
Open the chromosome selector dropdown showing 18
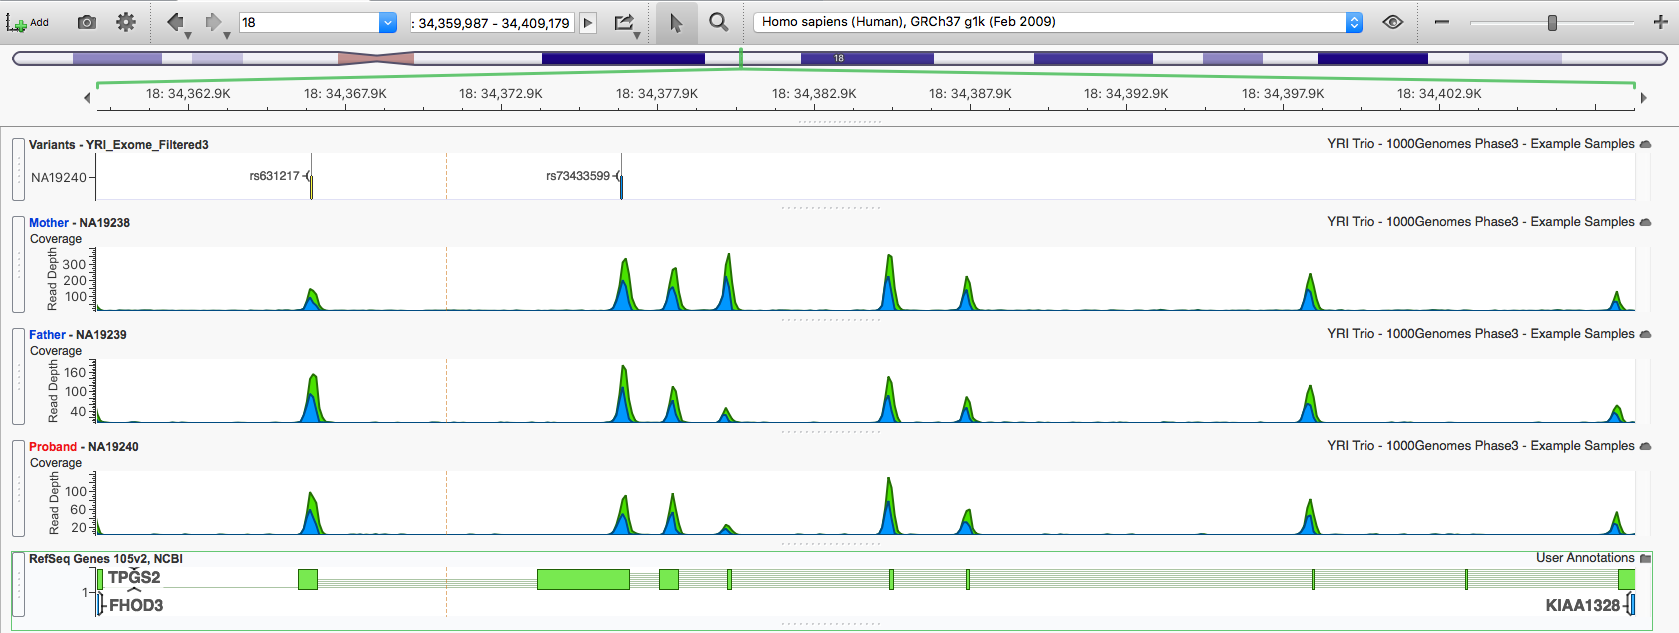point(388,23)
